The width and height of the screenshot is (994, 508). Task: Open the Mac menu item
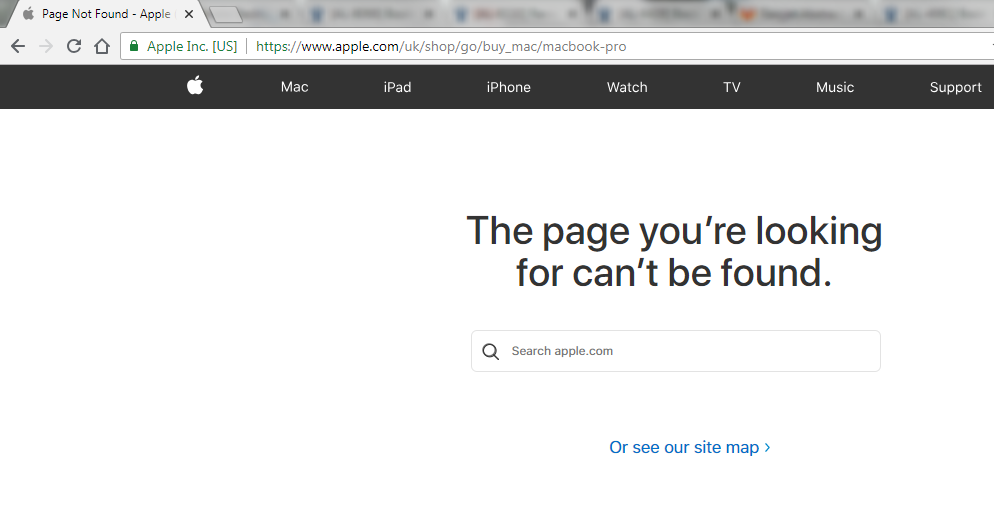[295, 88]
